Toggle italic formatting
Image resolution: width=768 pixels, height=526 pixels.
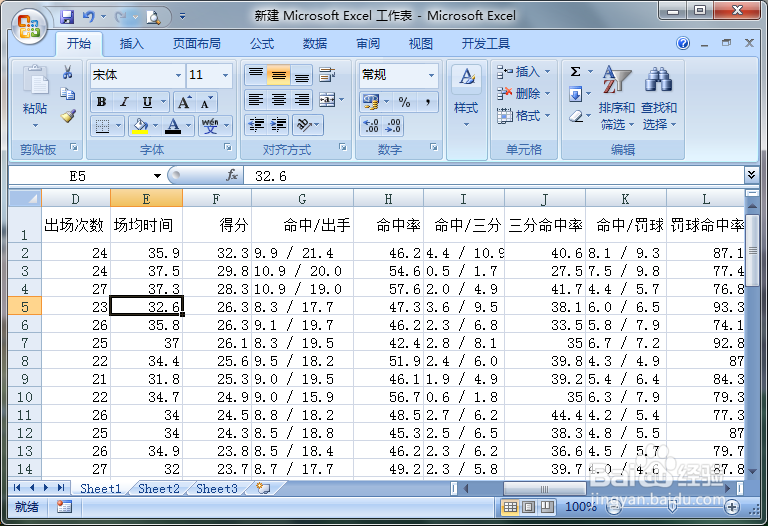tap(124, 102)
